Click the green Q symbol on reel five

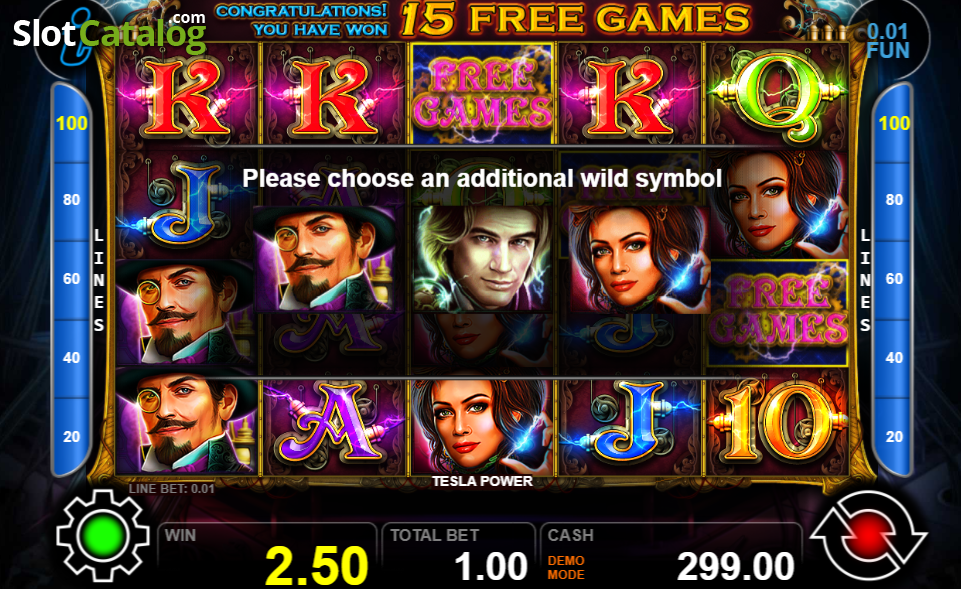[777, 95]
